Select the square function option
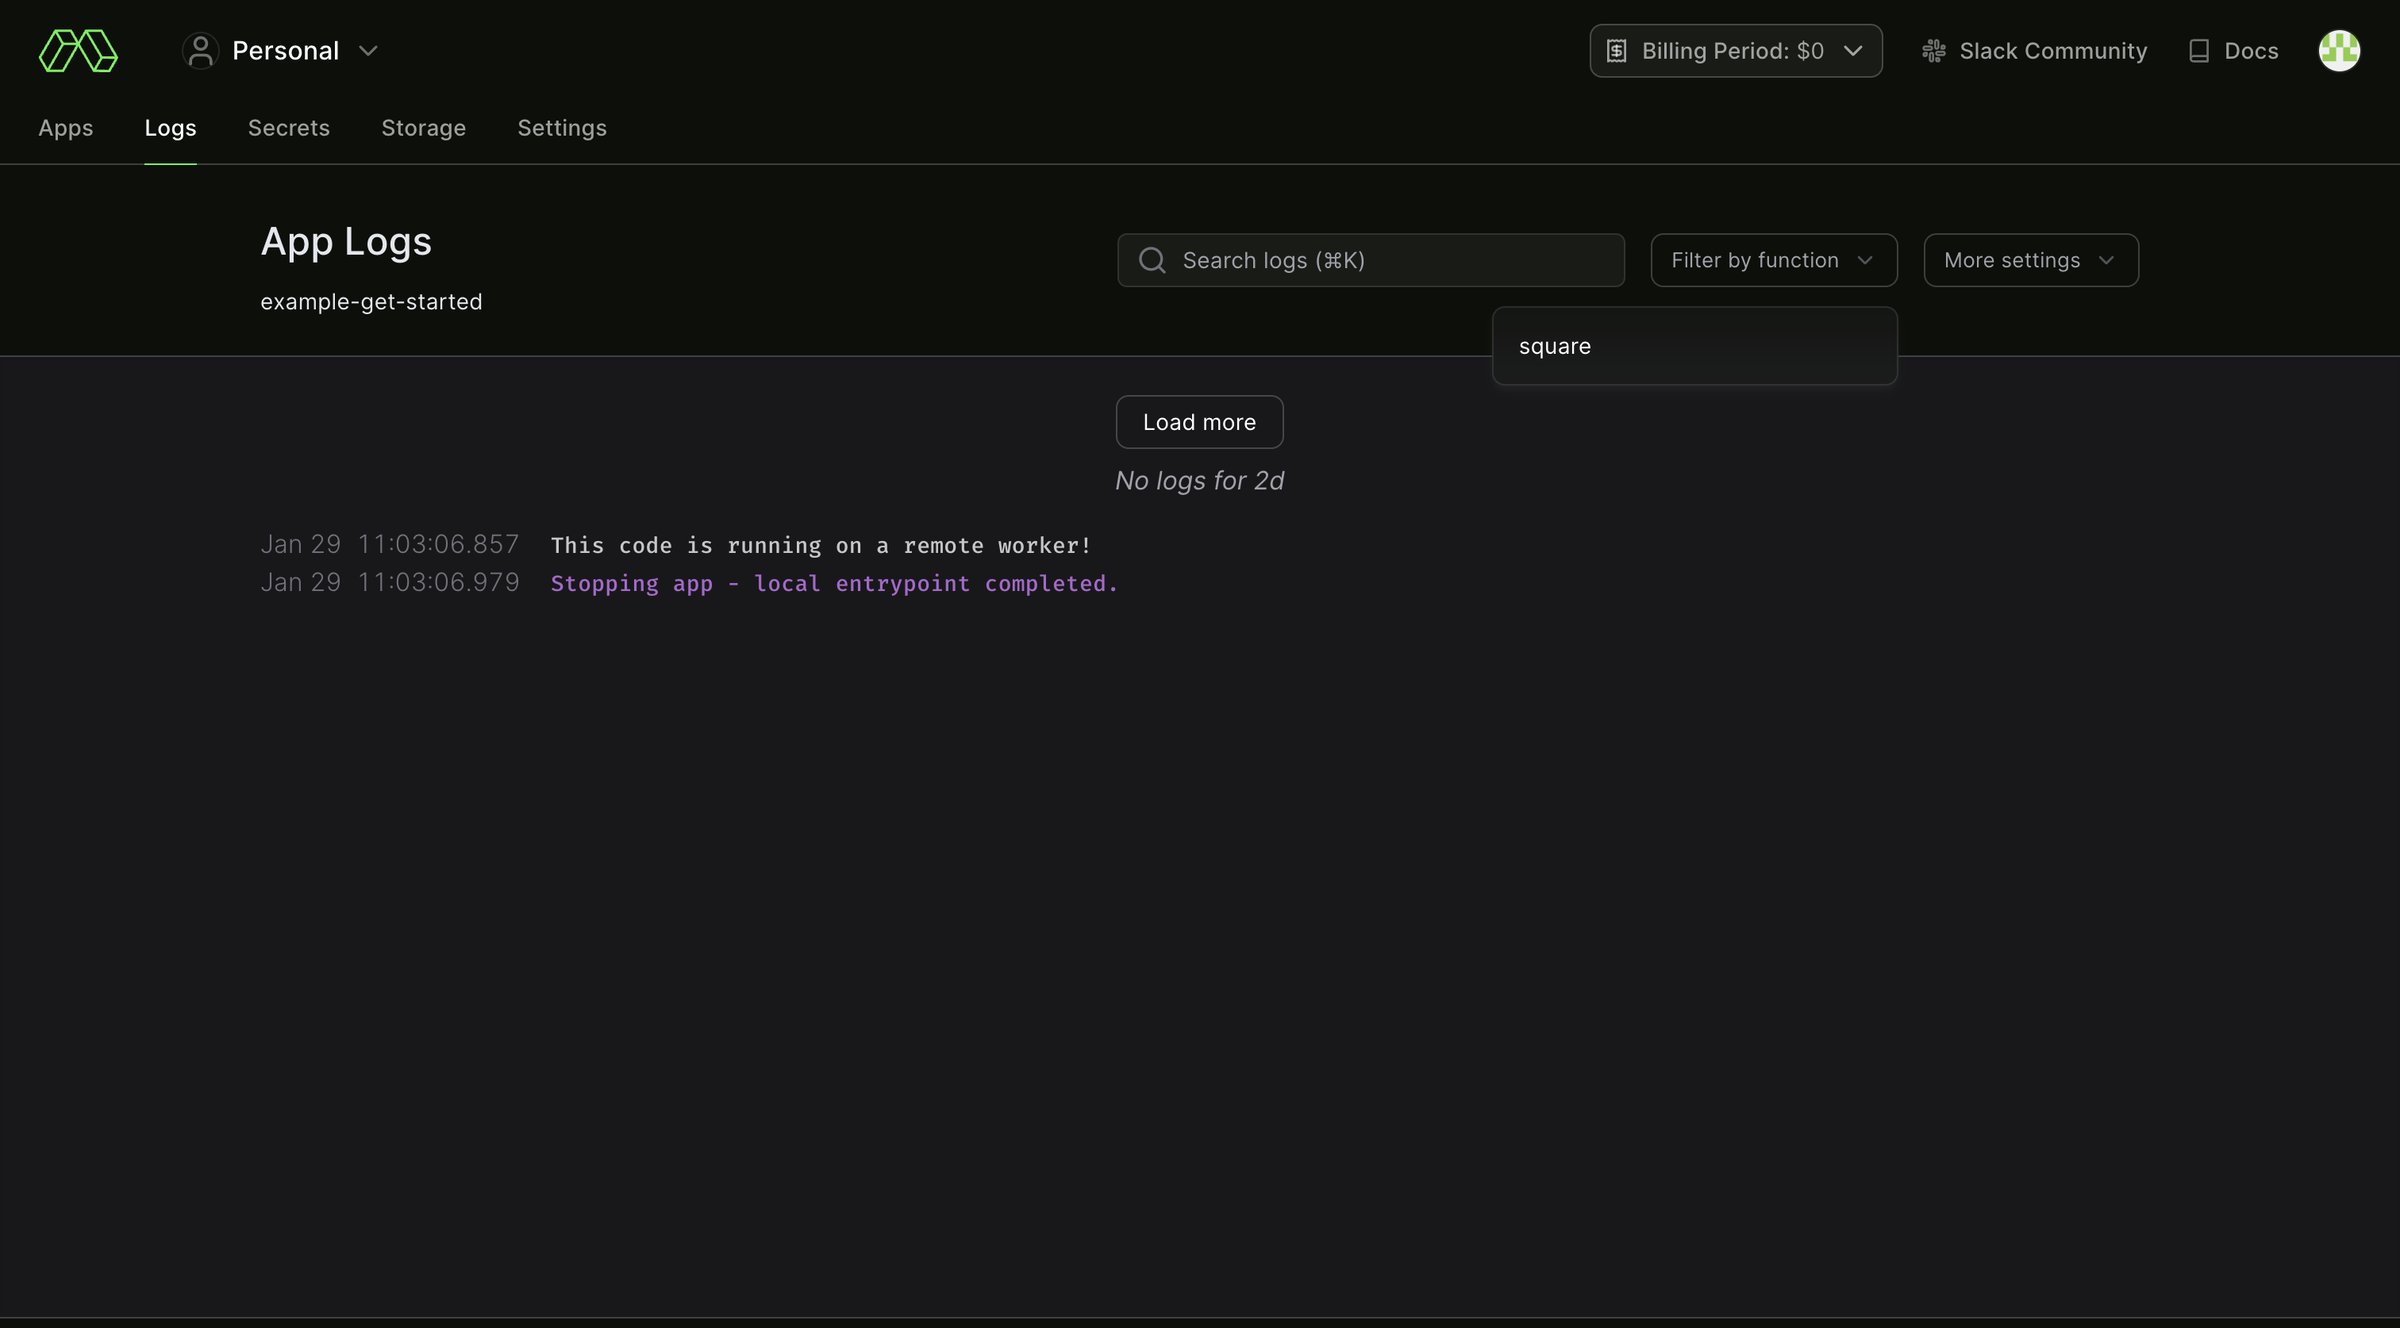Screen dimensions: 2400x1328 point(1695,346)
